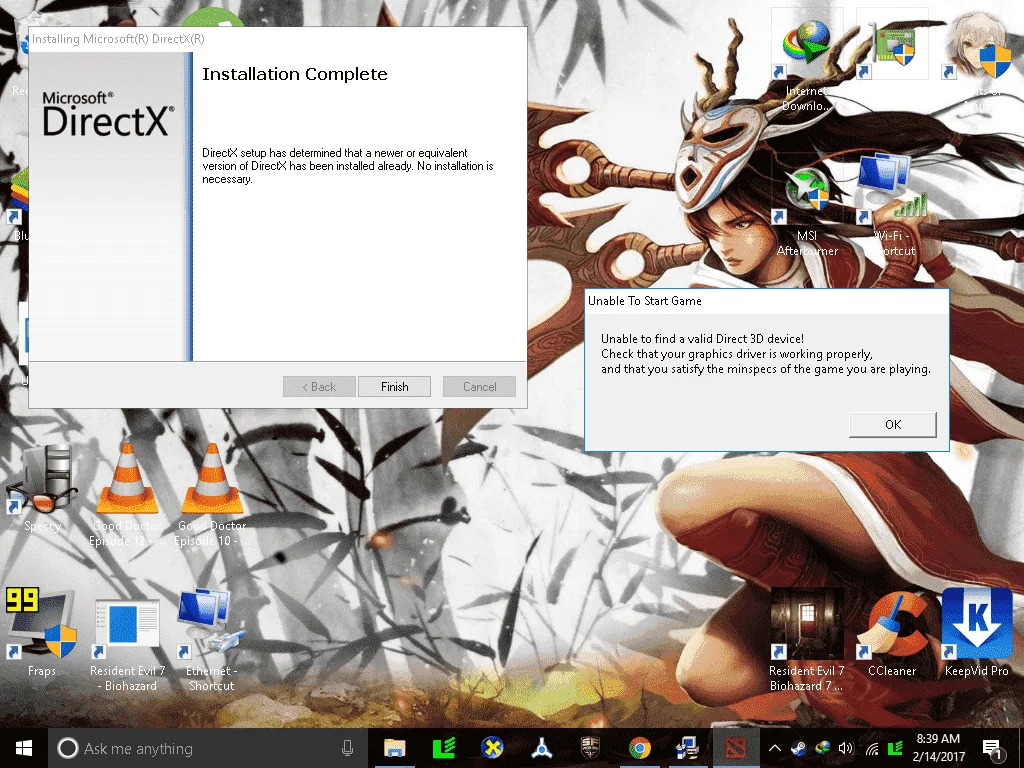Viewport: 1024px width, 768px height.
Task: Click the Unable To Start Game title bar
Action: point(767,301)
